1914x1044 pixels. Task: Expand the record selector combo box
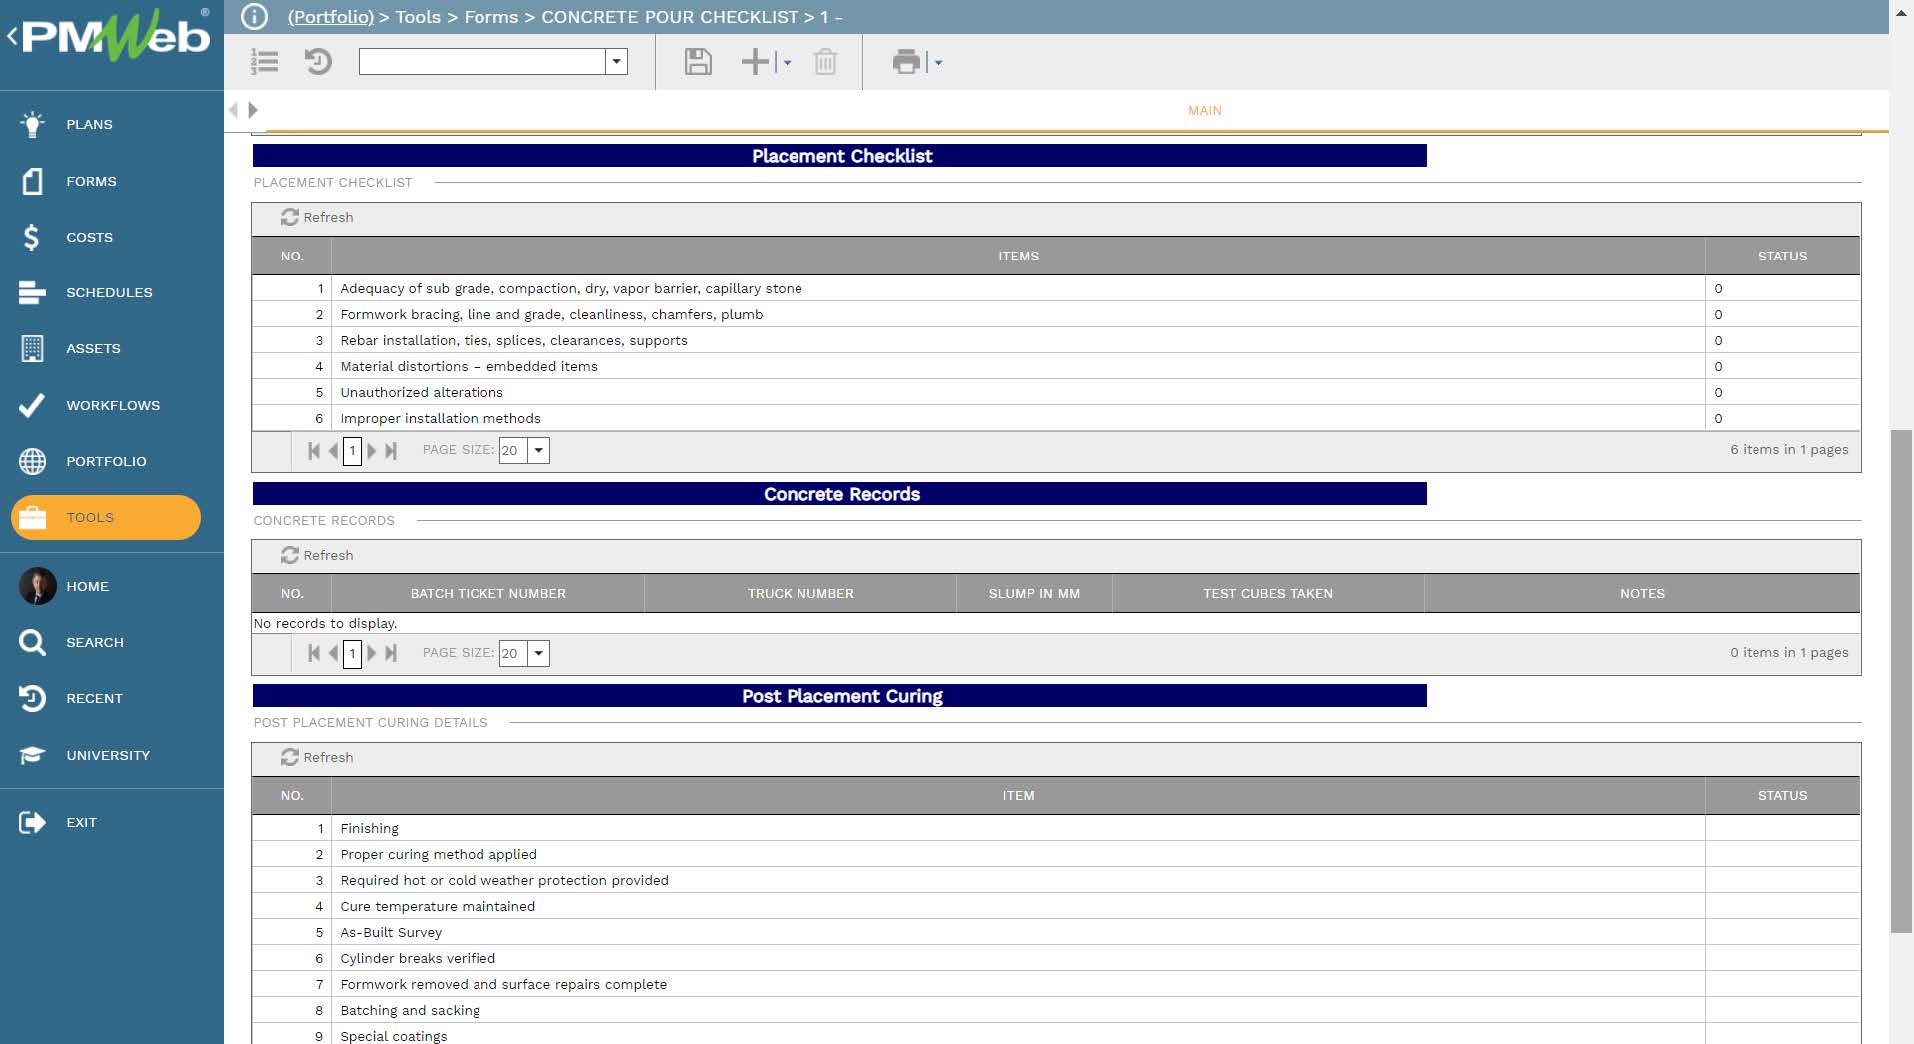coord(615,62)
